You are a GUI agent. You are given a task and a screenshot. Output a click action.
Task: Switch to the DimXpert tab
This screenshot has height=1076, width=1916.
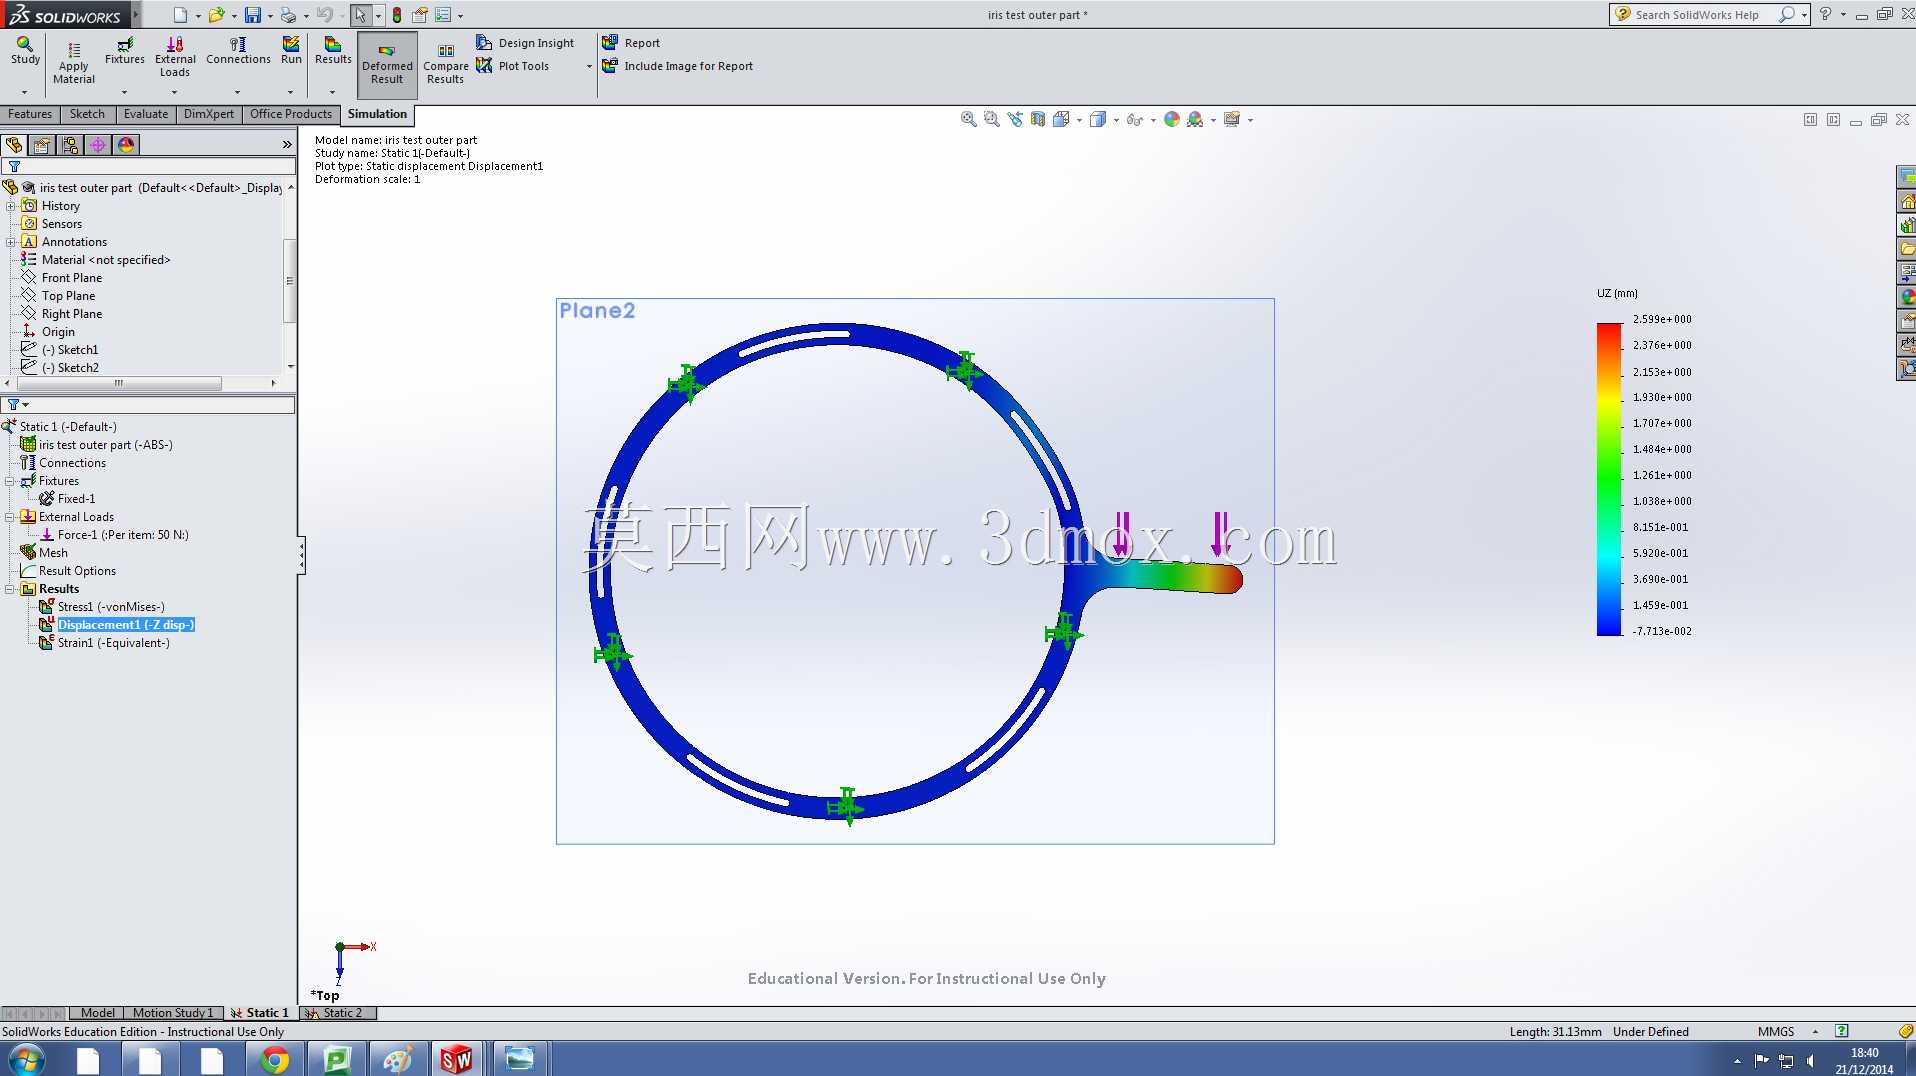point(209,114)
